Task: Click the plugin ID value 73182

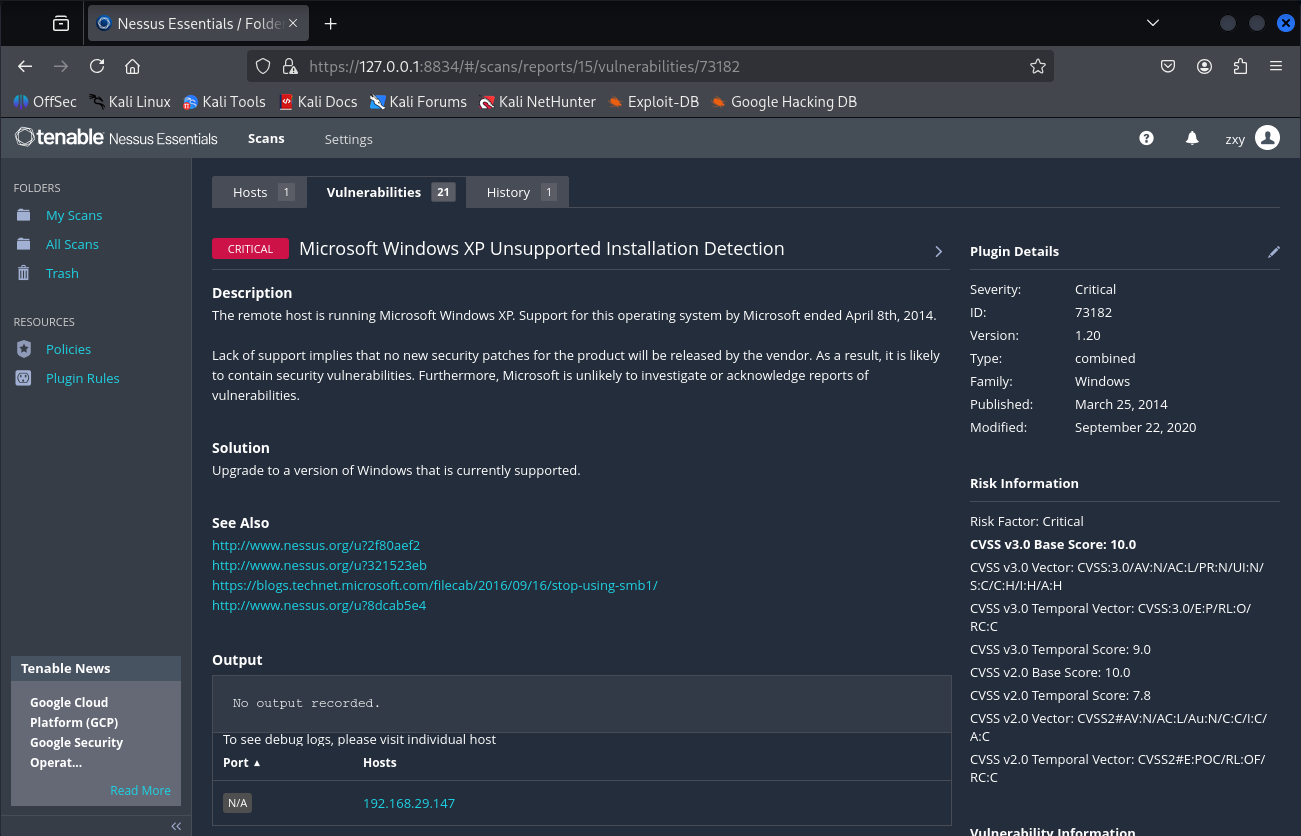Action: [x=1093, y=312]
